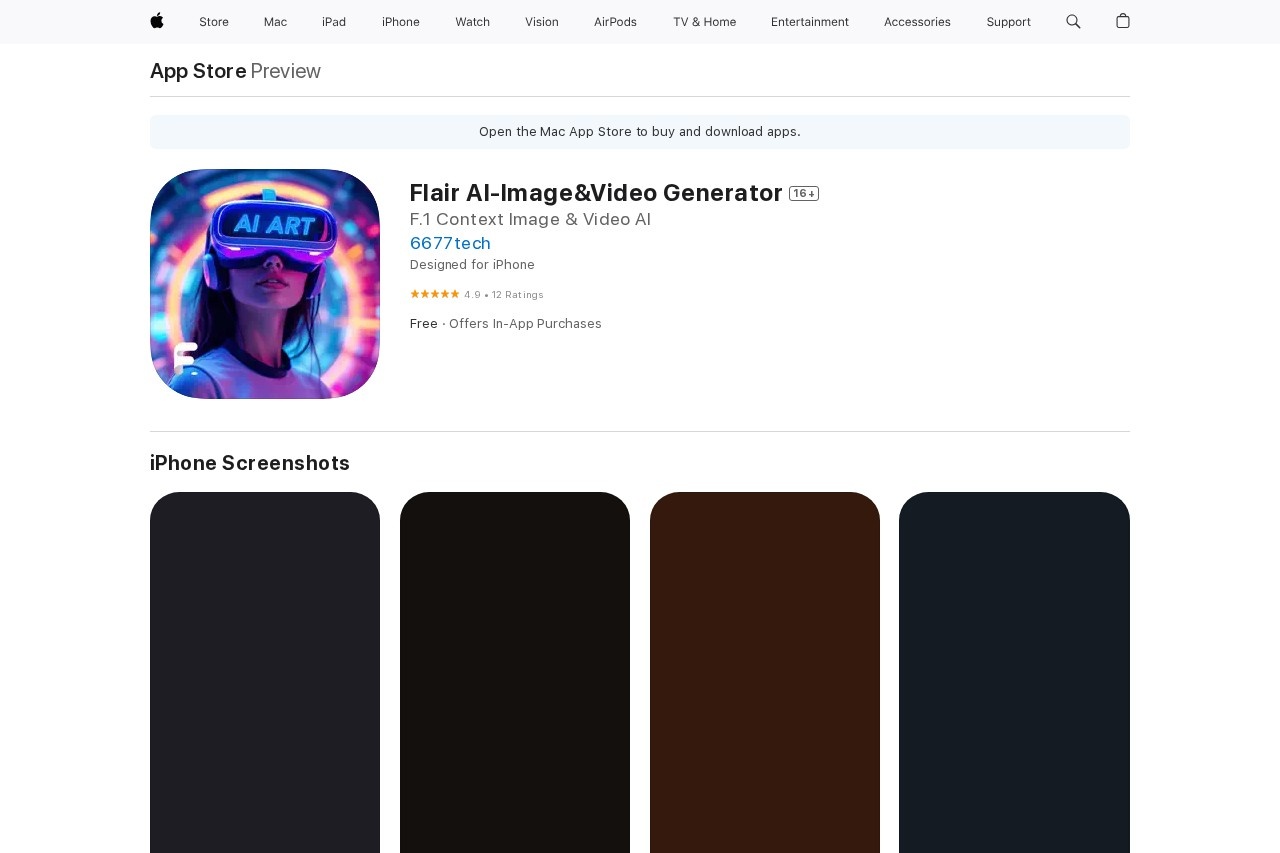Open the Support menu
Image resolution: width=1280 pixels, height=853 pixels.
tap(1008, 22)
